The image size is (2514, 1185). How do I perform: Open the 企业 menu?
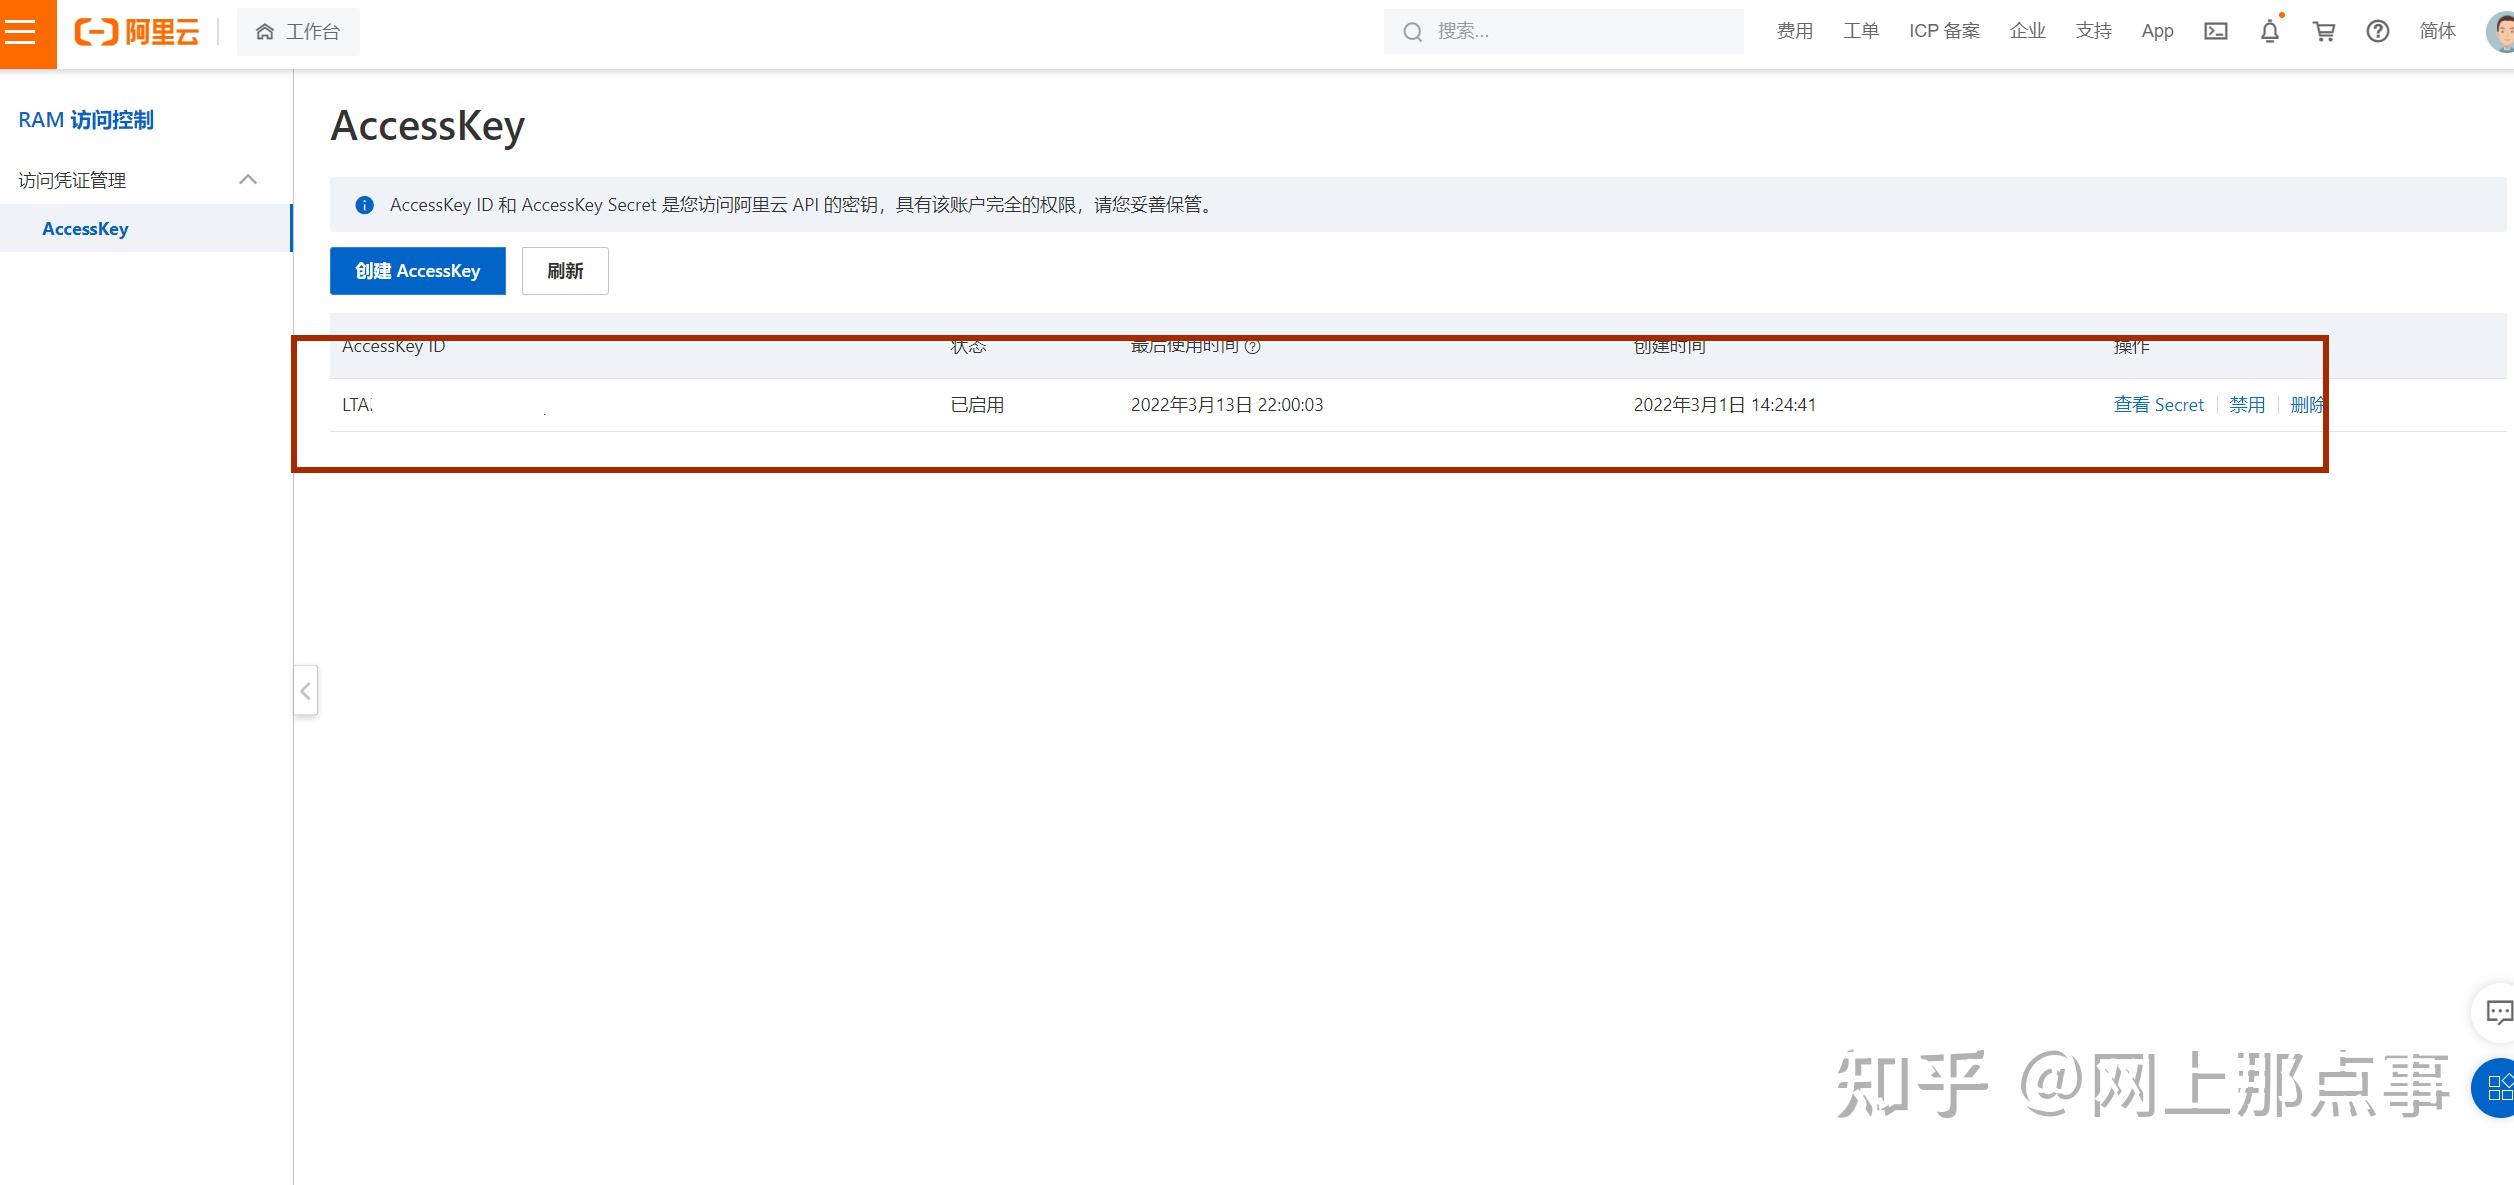(2027, 32)
